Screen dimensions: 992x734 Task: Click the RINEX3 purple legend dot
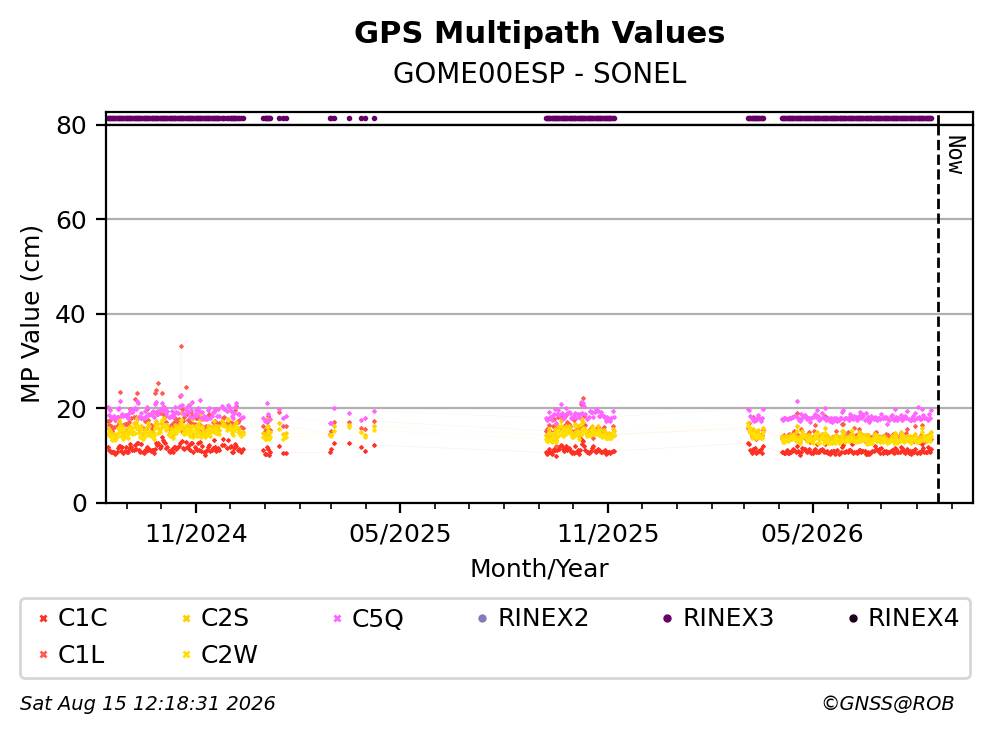[x=667, y=618]
